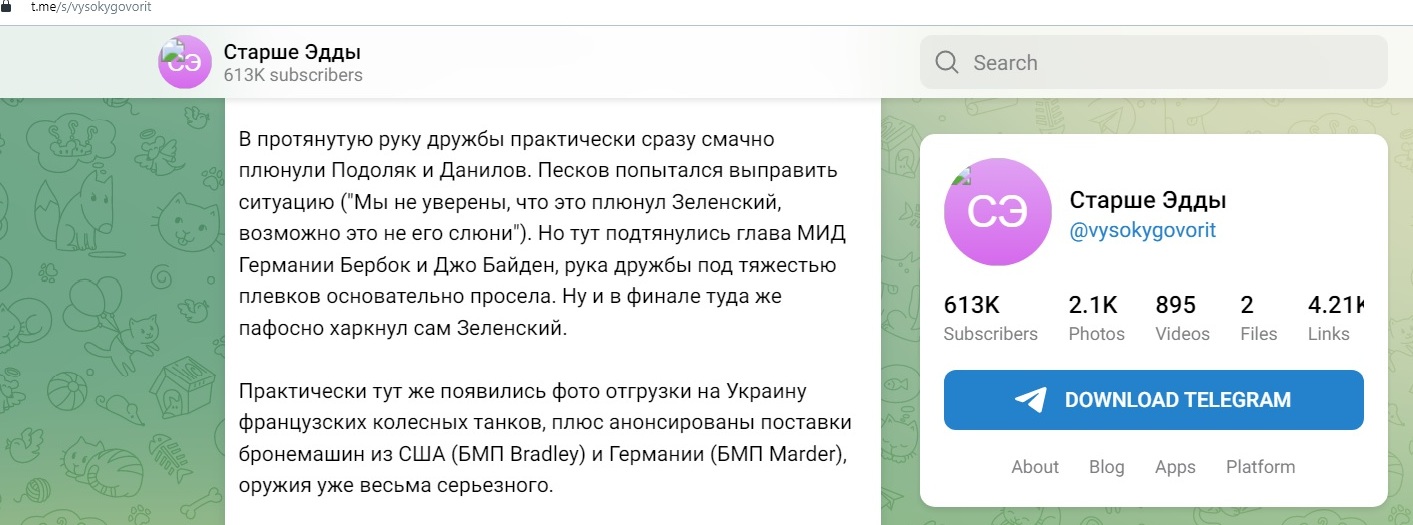Select the 4.21K Links counter

point(1337,319)
